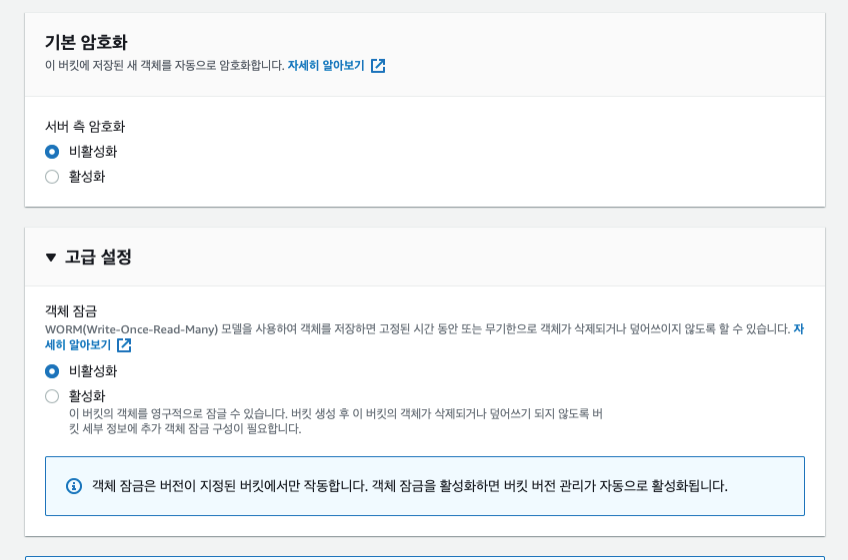Select 비활성화 under 객체 잠금
Screen dimensions: 848x560
(52, 371)
